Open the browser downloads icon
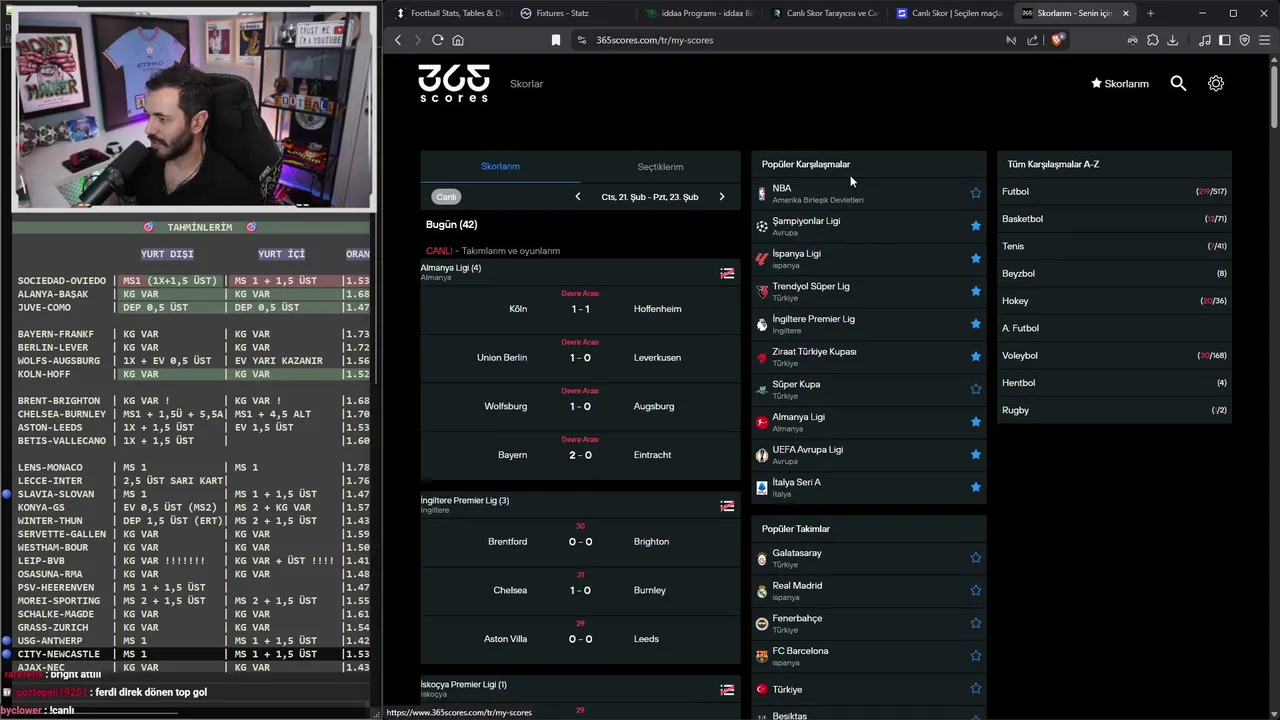 click(1173, 40)
